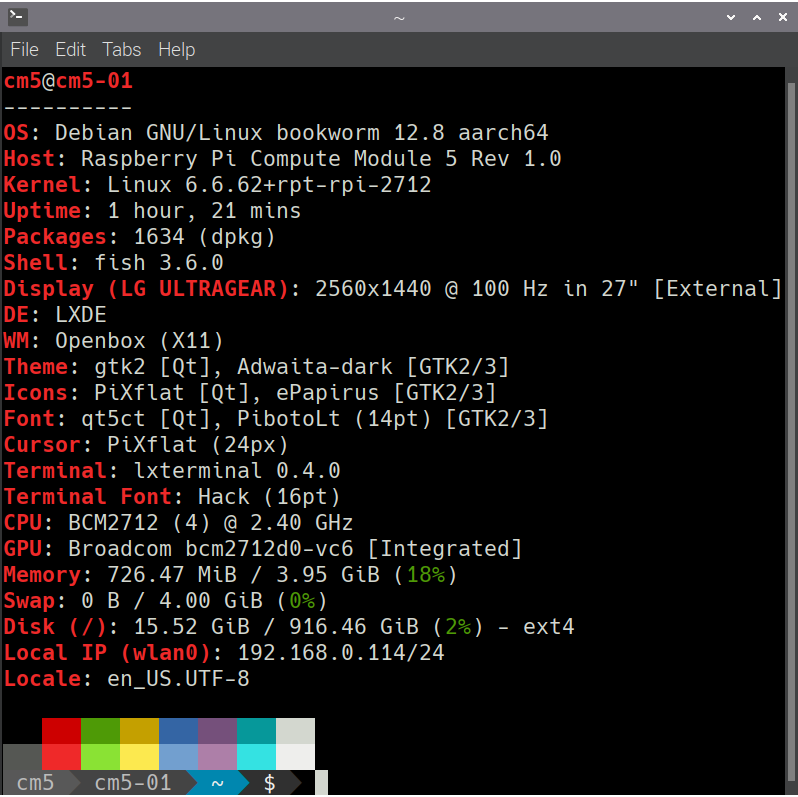Image resolution: width=798 pixels, height=797 pixels.
Task: Click the green '0%' swap percentage
Action: (302, 601)
